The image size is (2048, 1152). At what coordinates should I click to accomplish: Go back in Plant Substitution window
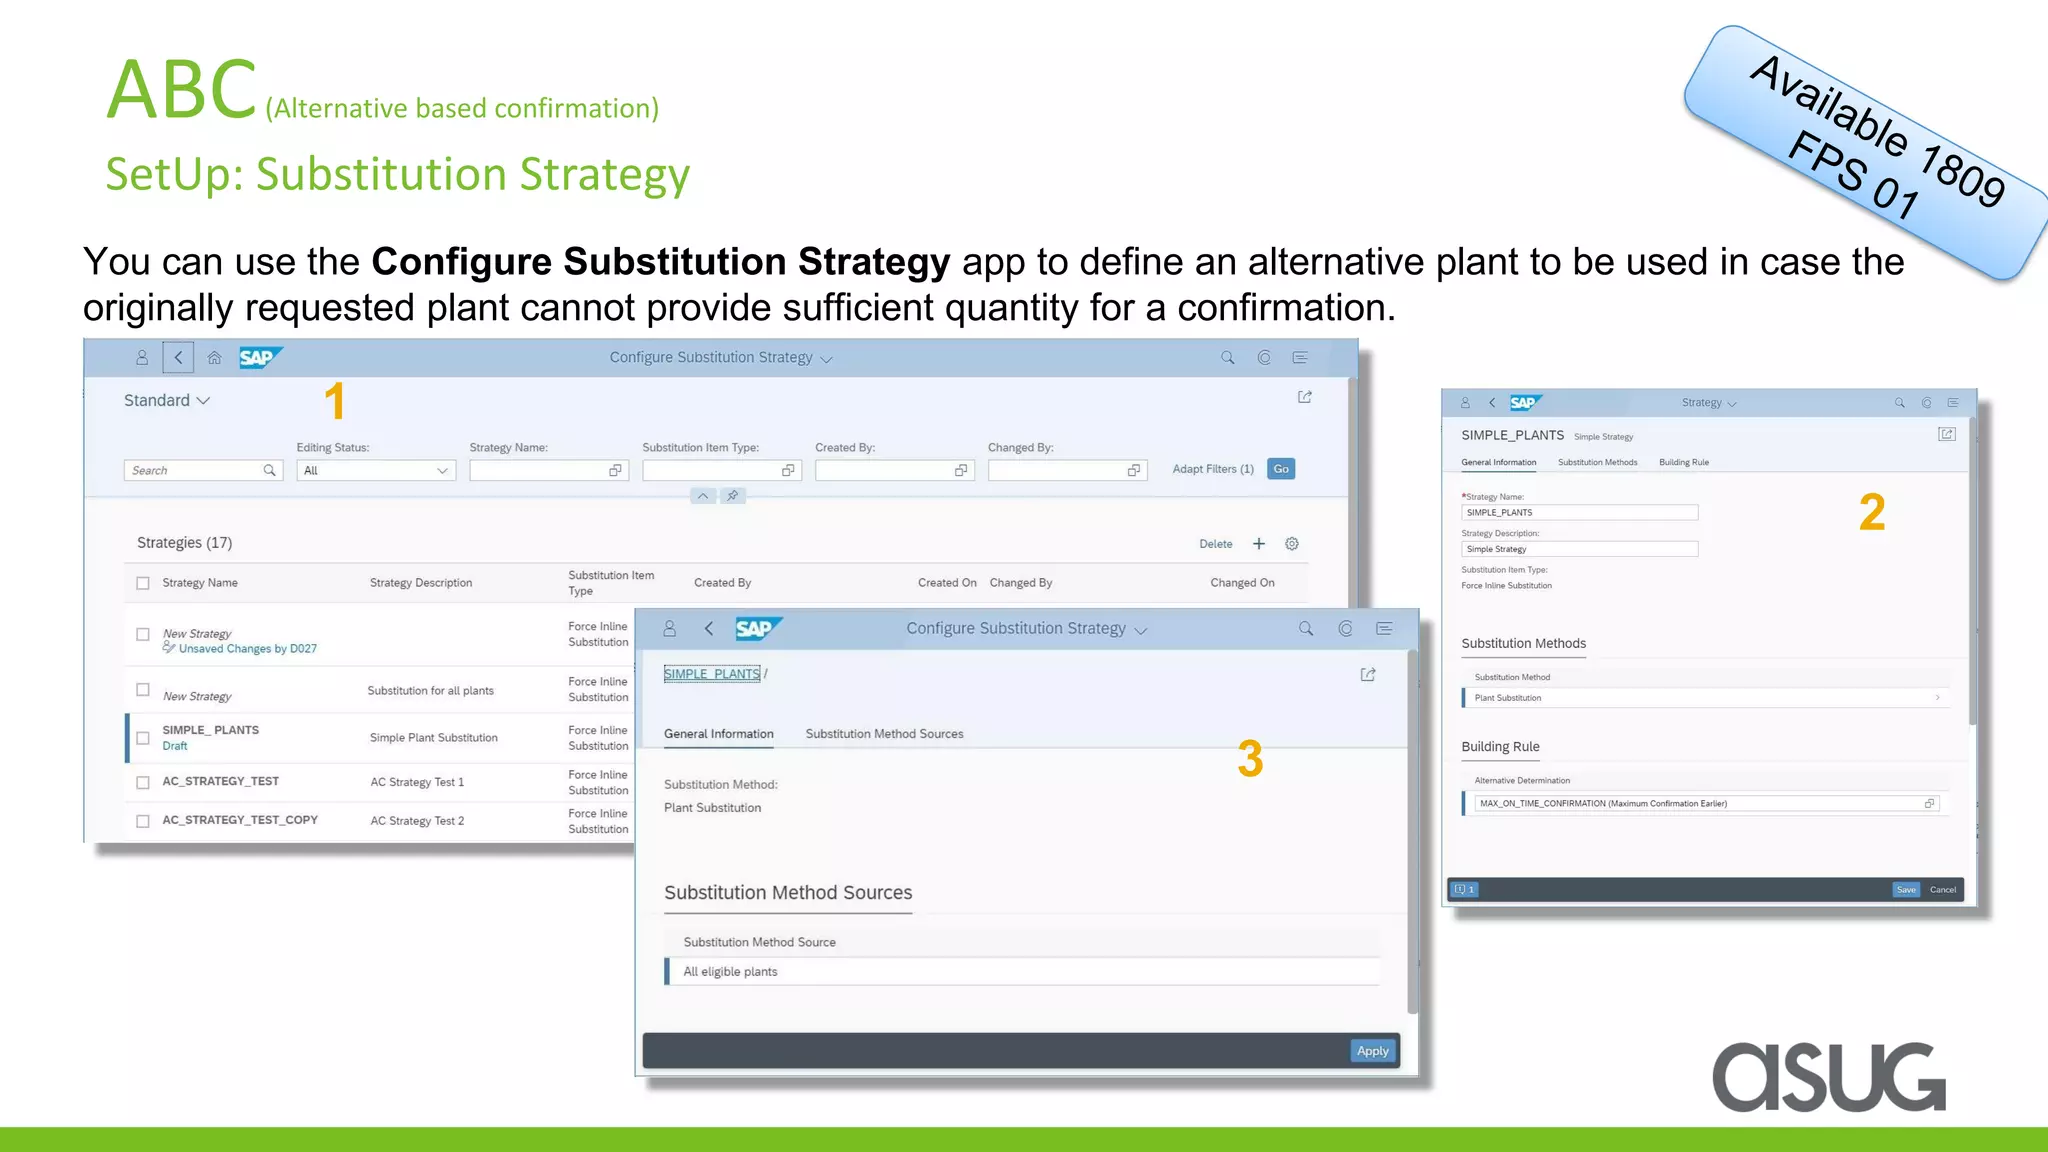coord(709,628)
